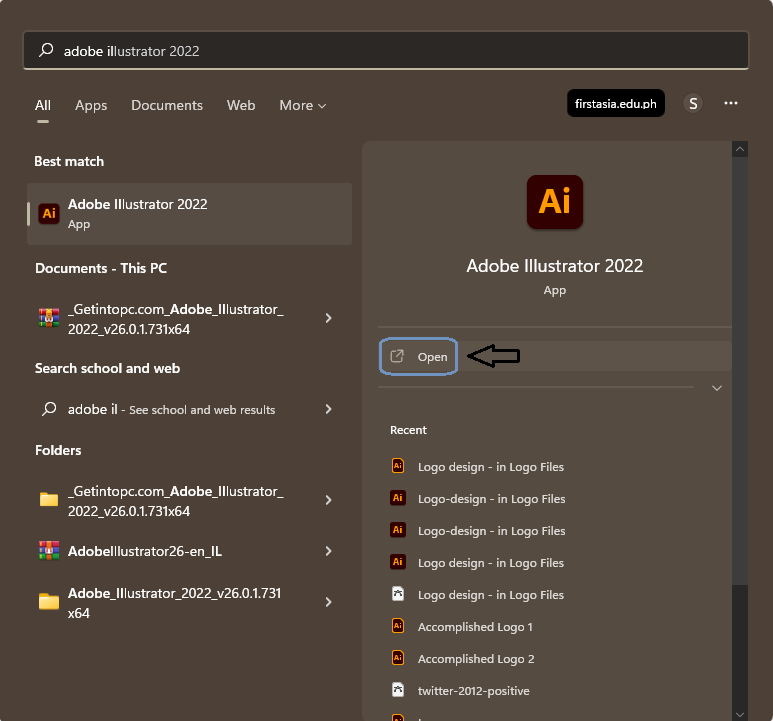The image size is (773, 721).
Task: Click WinRAR icon of AdobeIllustrator26-en_IL
Action: (49, 550)
